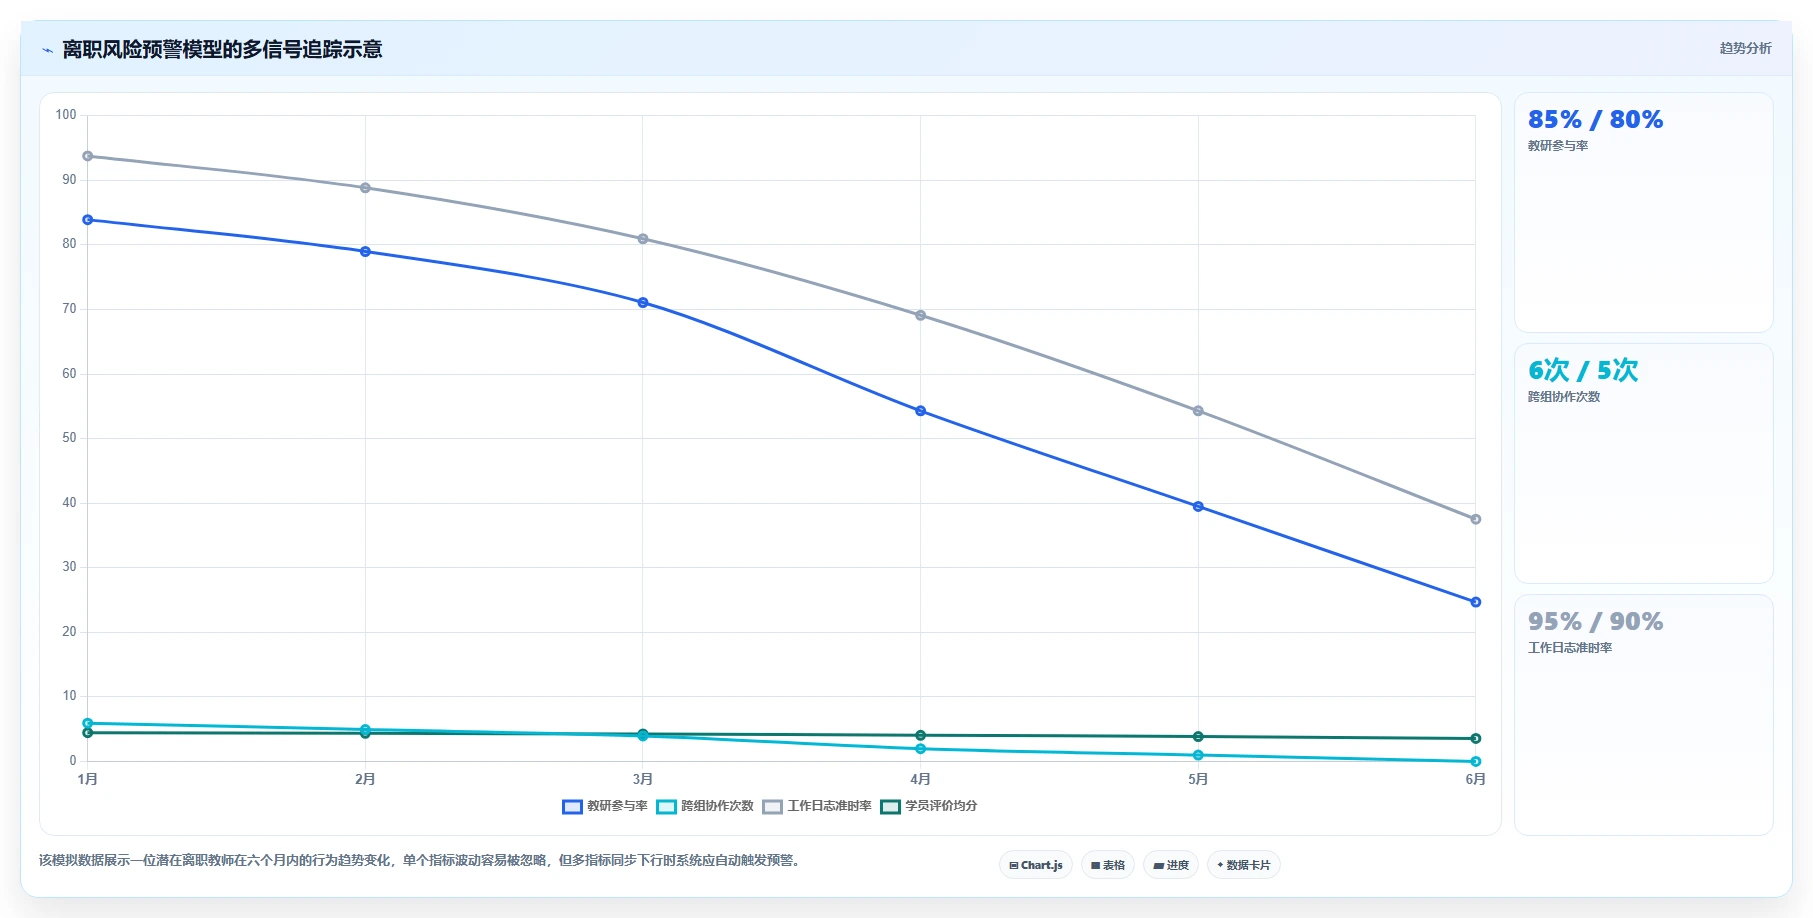1813x918 pixels.
Task: Open the 6次 / 5次 跨组协作次数 card
Action: [1643, 463]
